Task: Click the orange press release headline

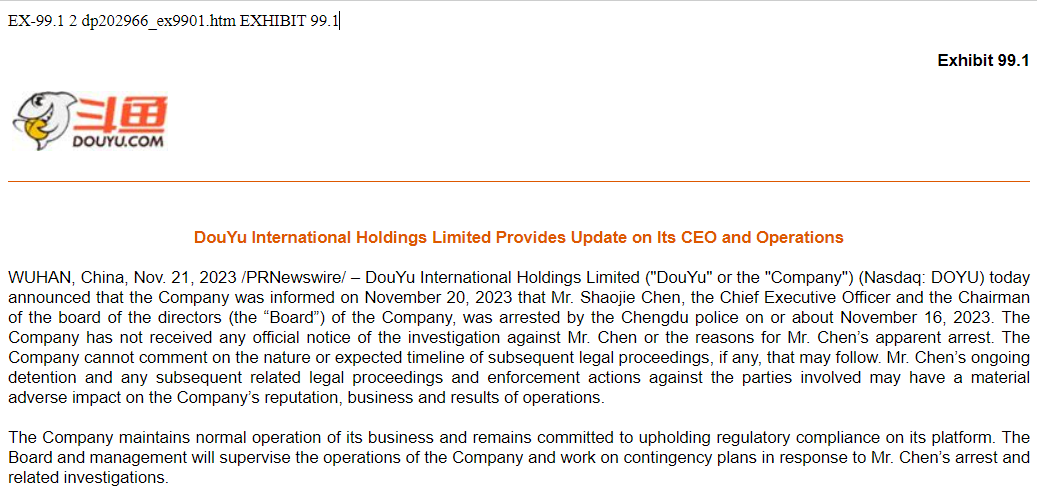Action: tap(518, 237)
